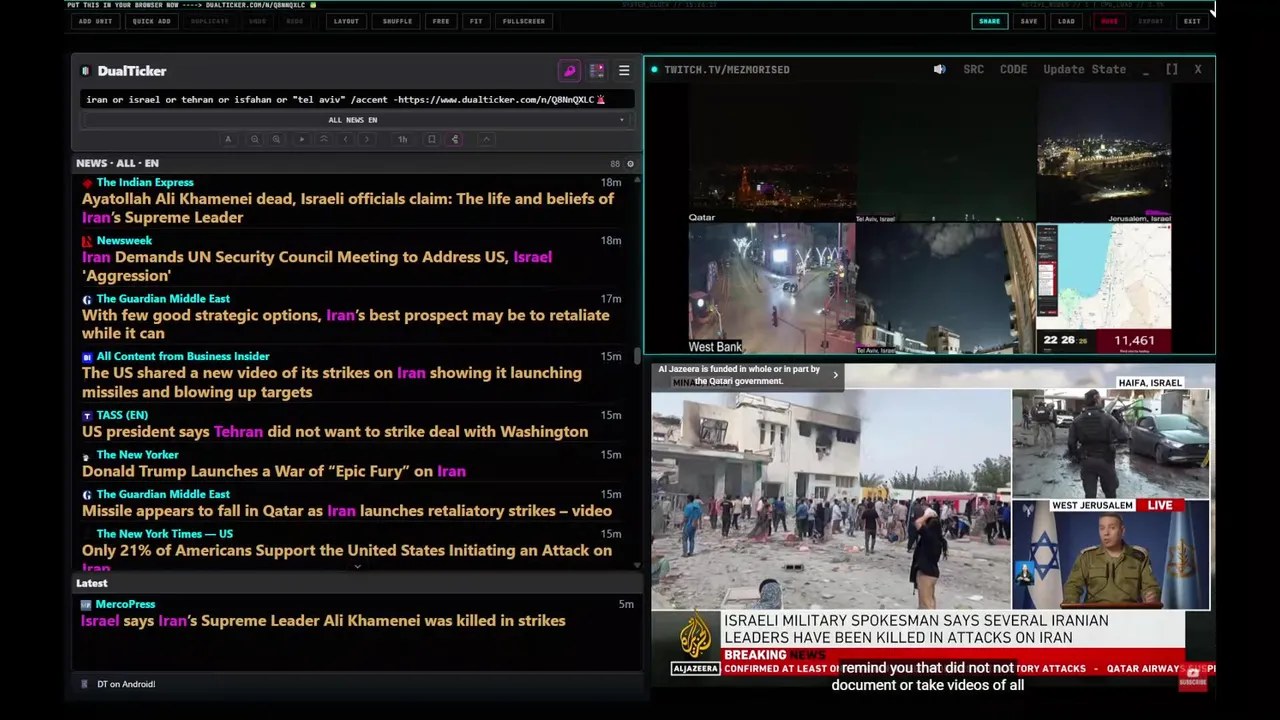Click DT on Android! link
This screenshot has width=1280, height=720.
(x=126, y=684)
